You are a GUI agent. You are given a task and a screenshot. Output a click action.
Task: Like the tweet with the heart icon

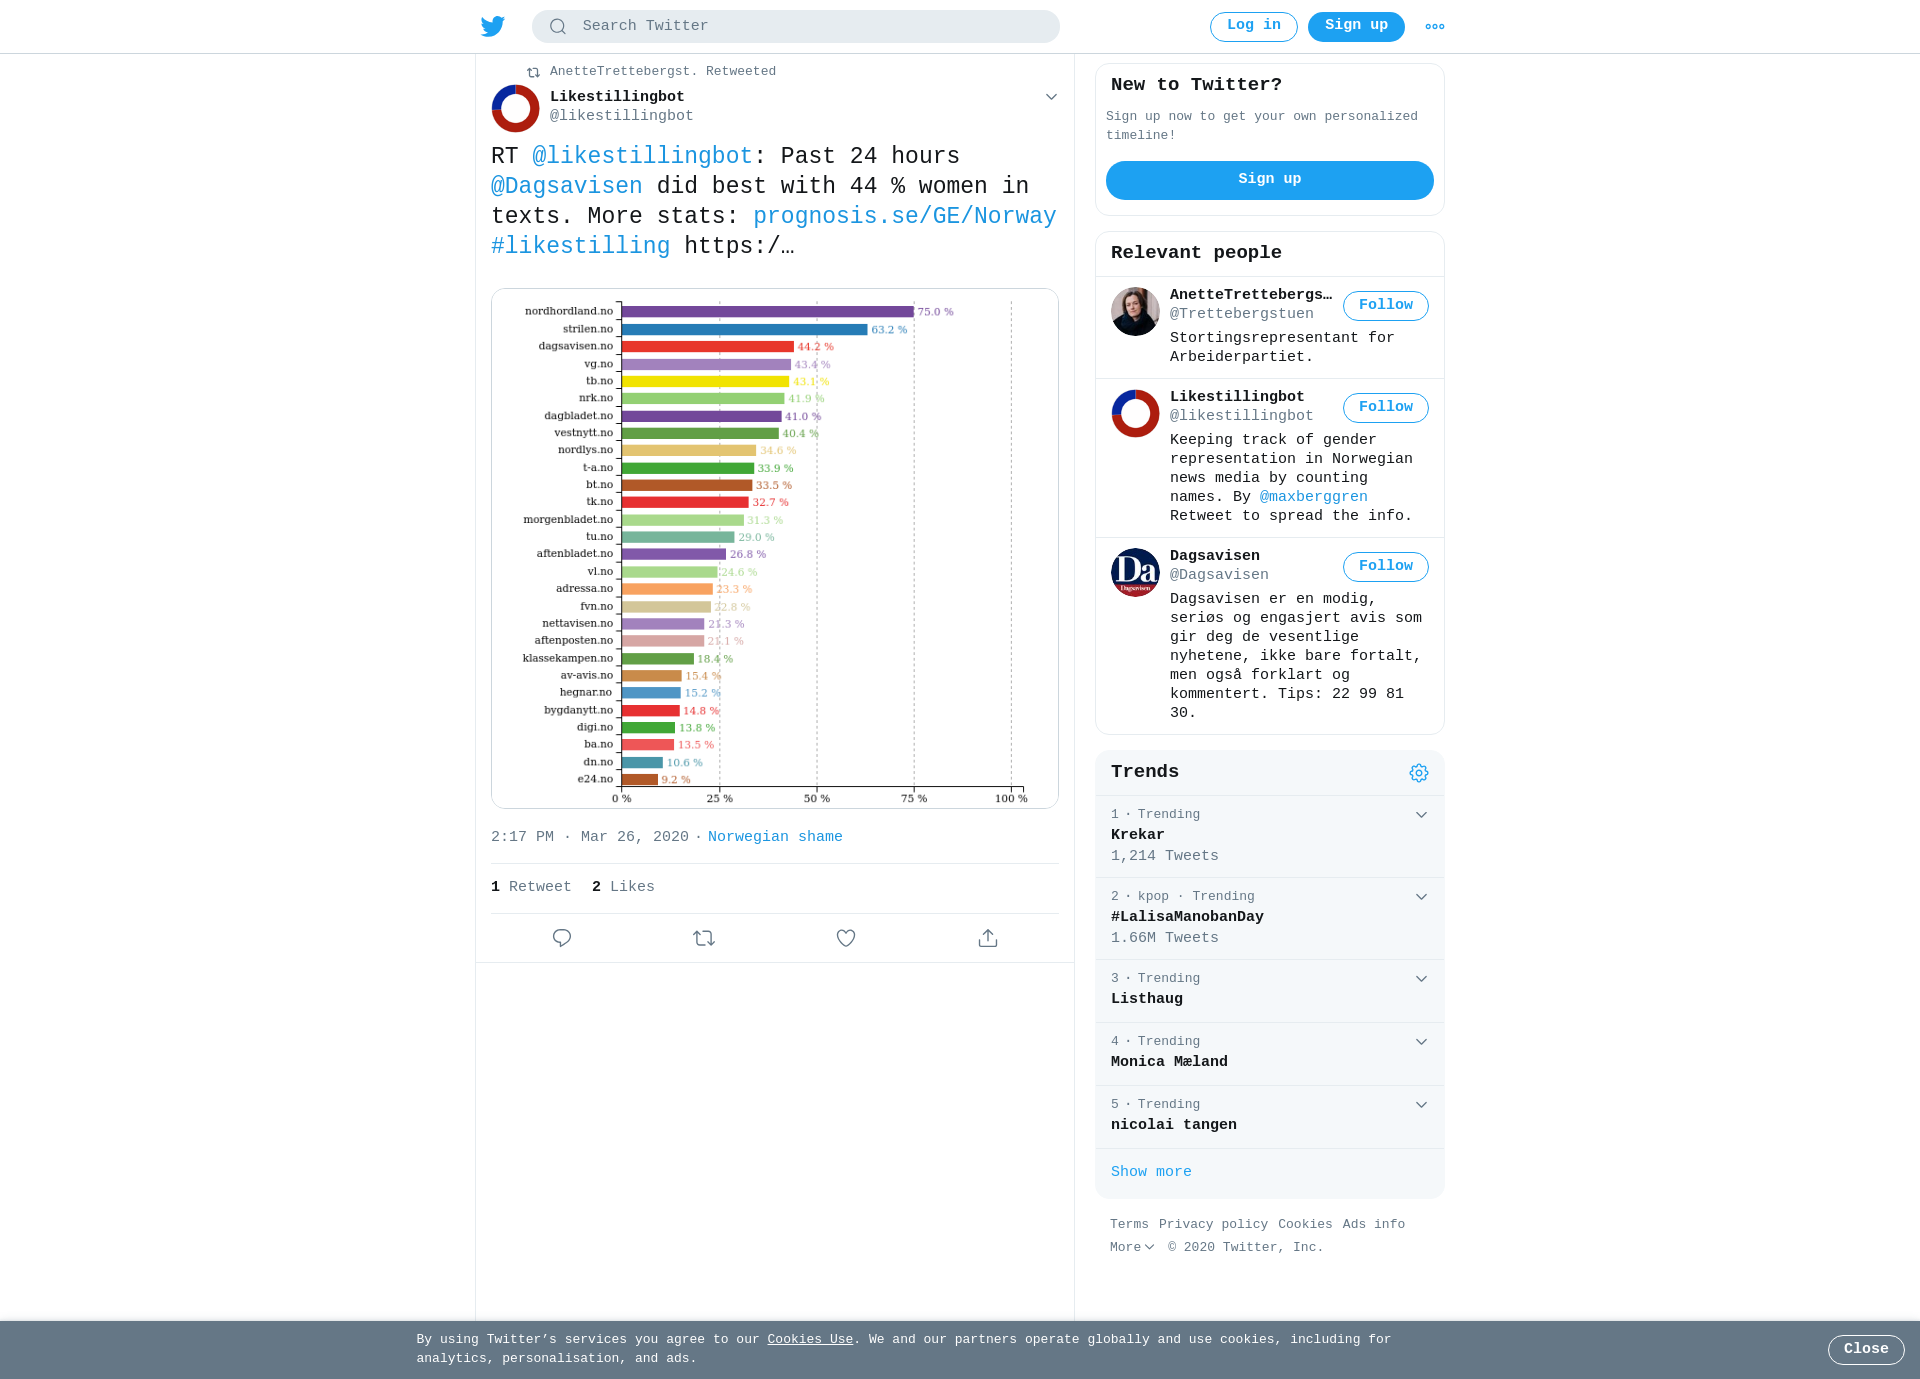pos(846,938)
